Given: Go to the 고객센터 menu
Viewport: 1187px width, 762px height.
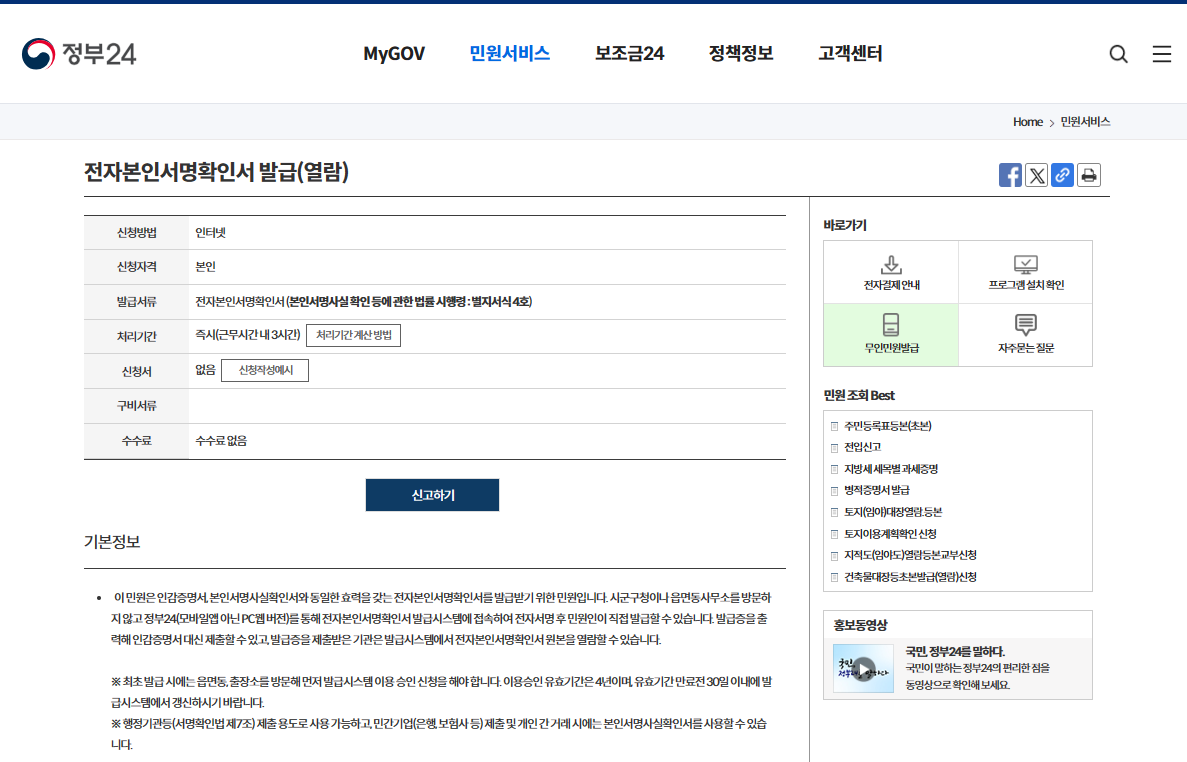Looking at the screenshot, I should (849, 53).
